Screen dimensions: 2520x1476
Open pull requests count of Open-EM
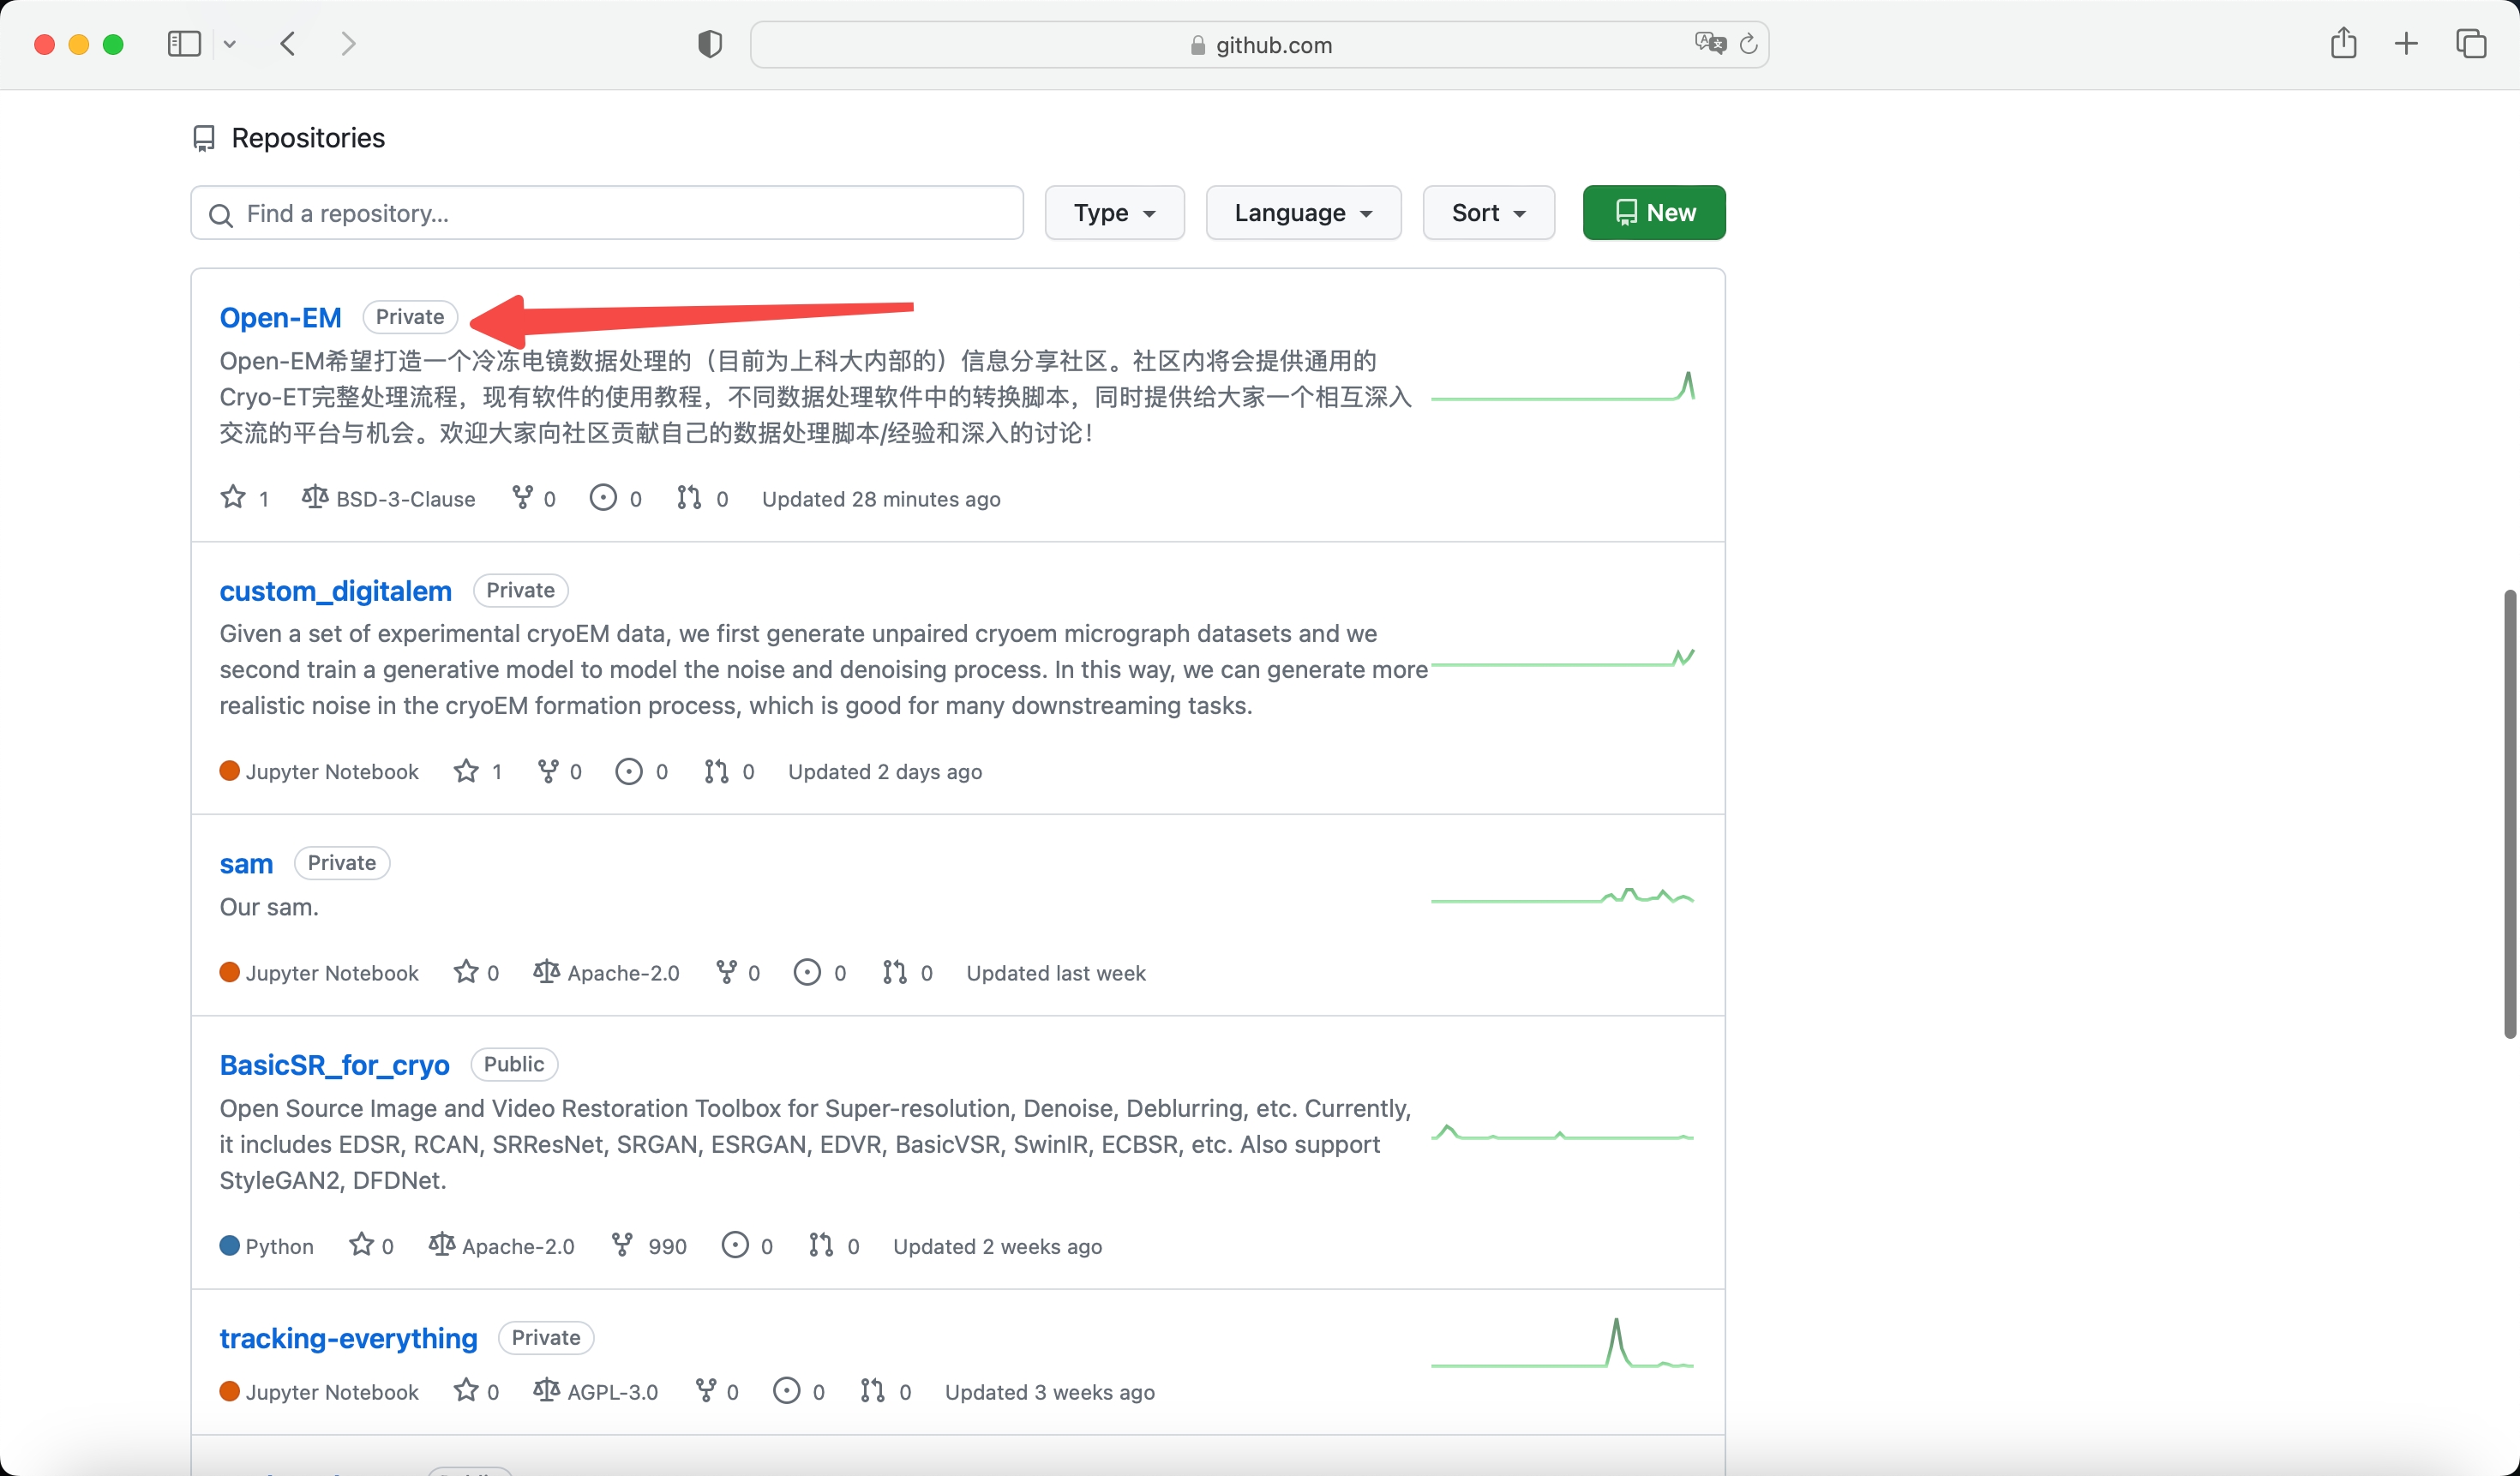pyautogui.click(x=702, y=498)
